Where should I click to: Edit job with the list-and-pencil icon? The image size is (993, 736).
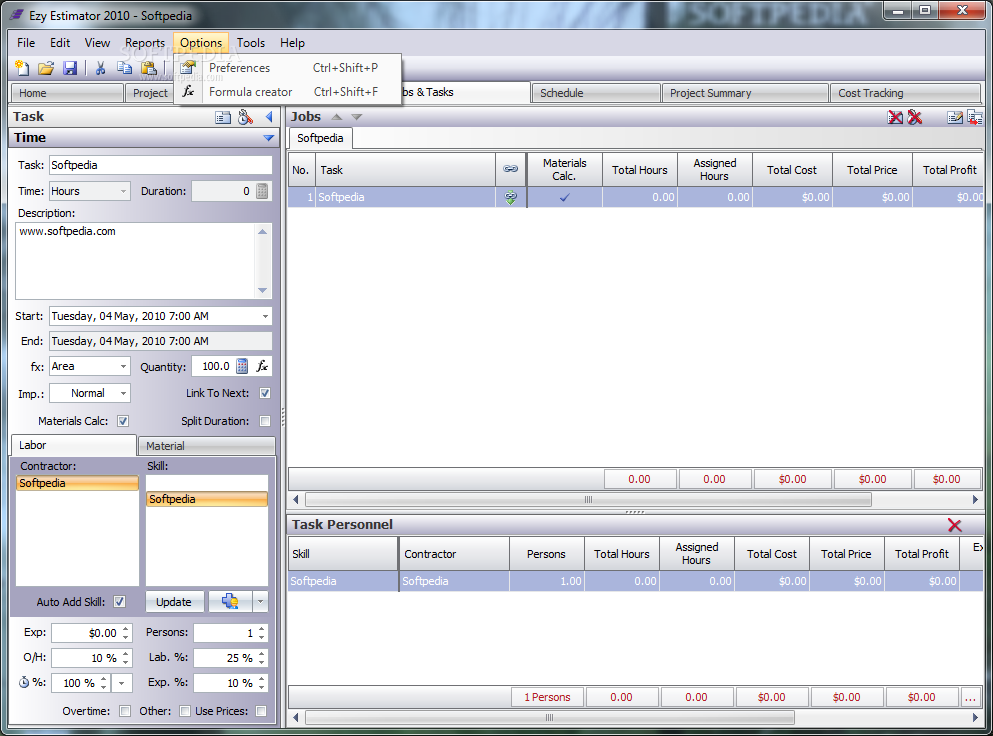click(x=955, y=117)
